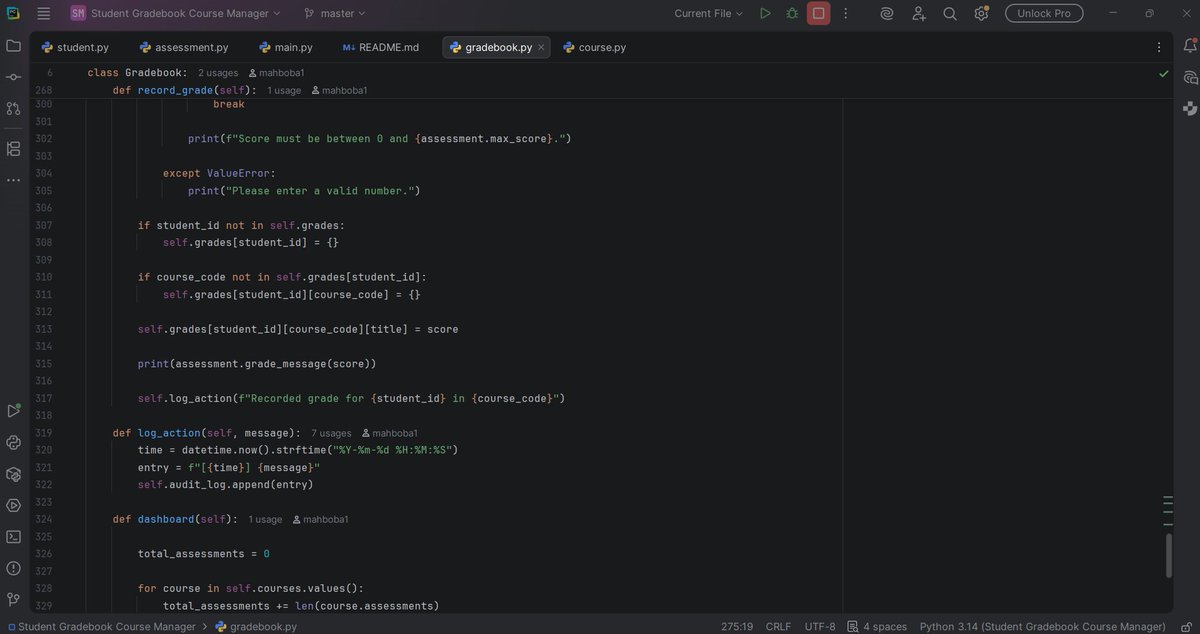Open Code With Me user icon
This screenshot has width=1200, height=634.
click(918, 13)
